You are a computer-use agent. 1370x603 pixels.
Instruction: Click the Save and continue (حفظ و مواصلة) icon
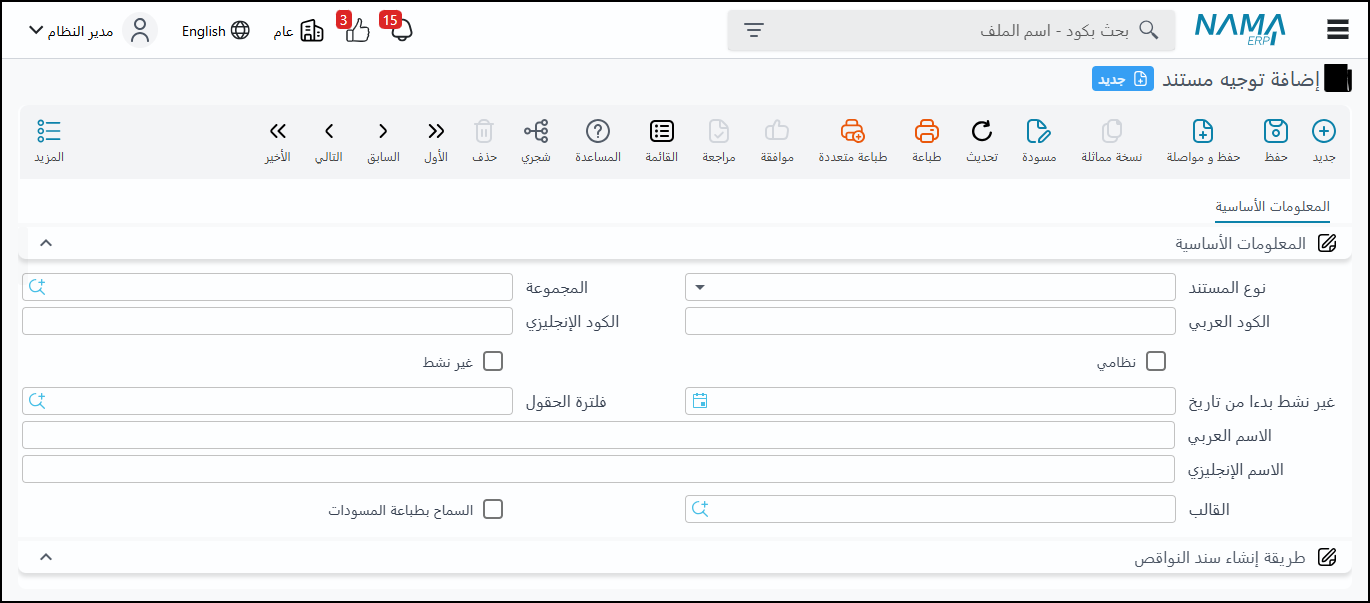point(1203,131)
